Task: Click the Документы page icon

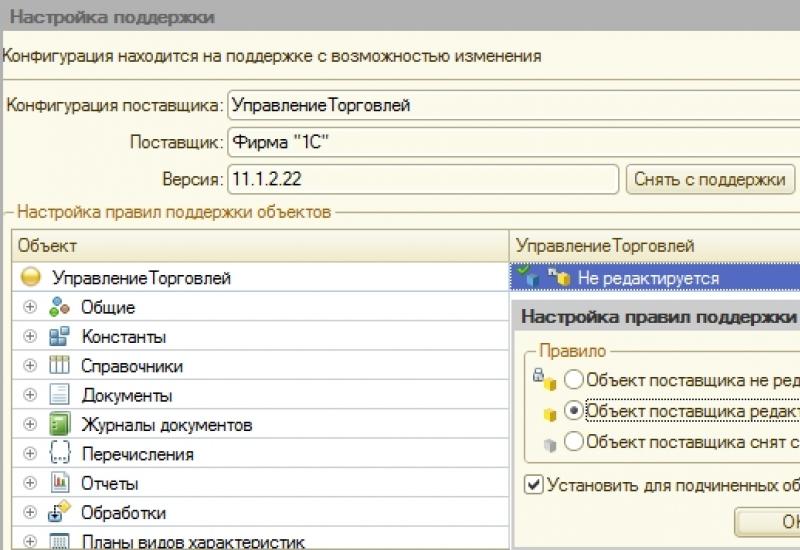Action: 60,395
